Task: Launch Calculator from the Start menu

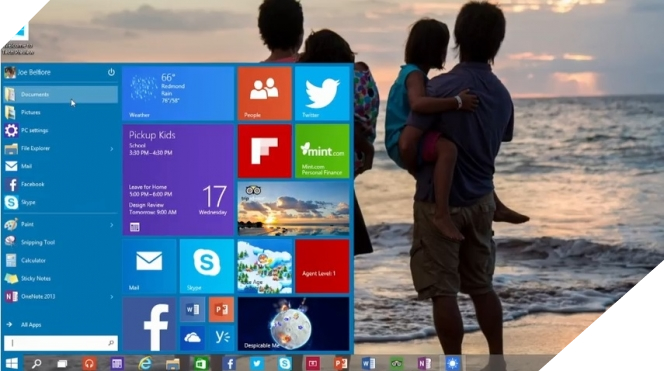Action: 61,260
